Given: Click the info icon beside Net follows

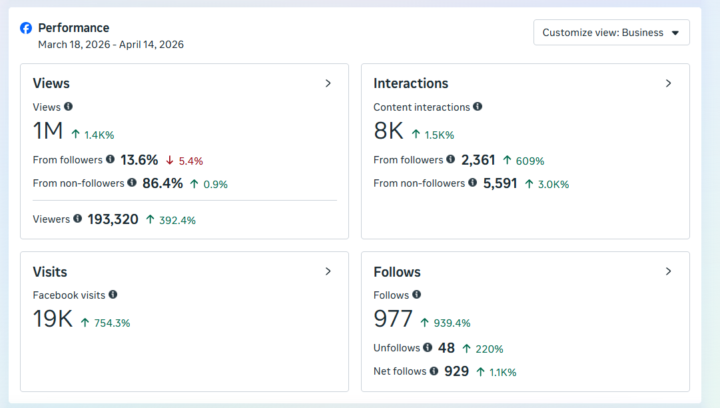Looking at the screenshot, I should (x=434, y=370).
